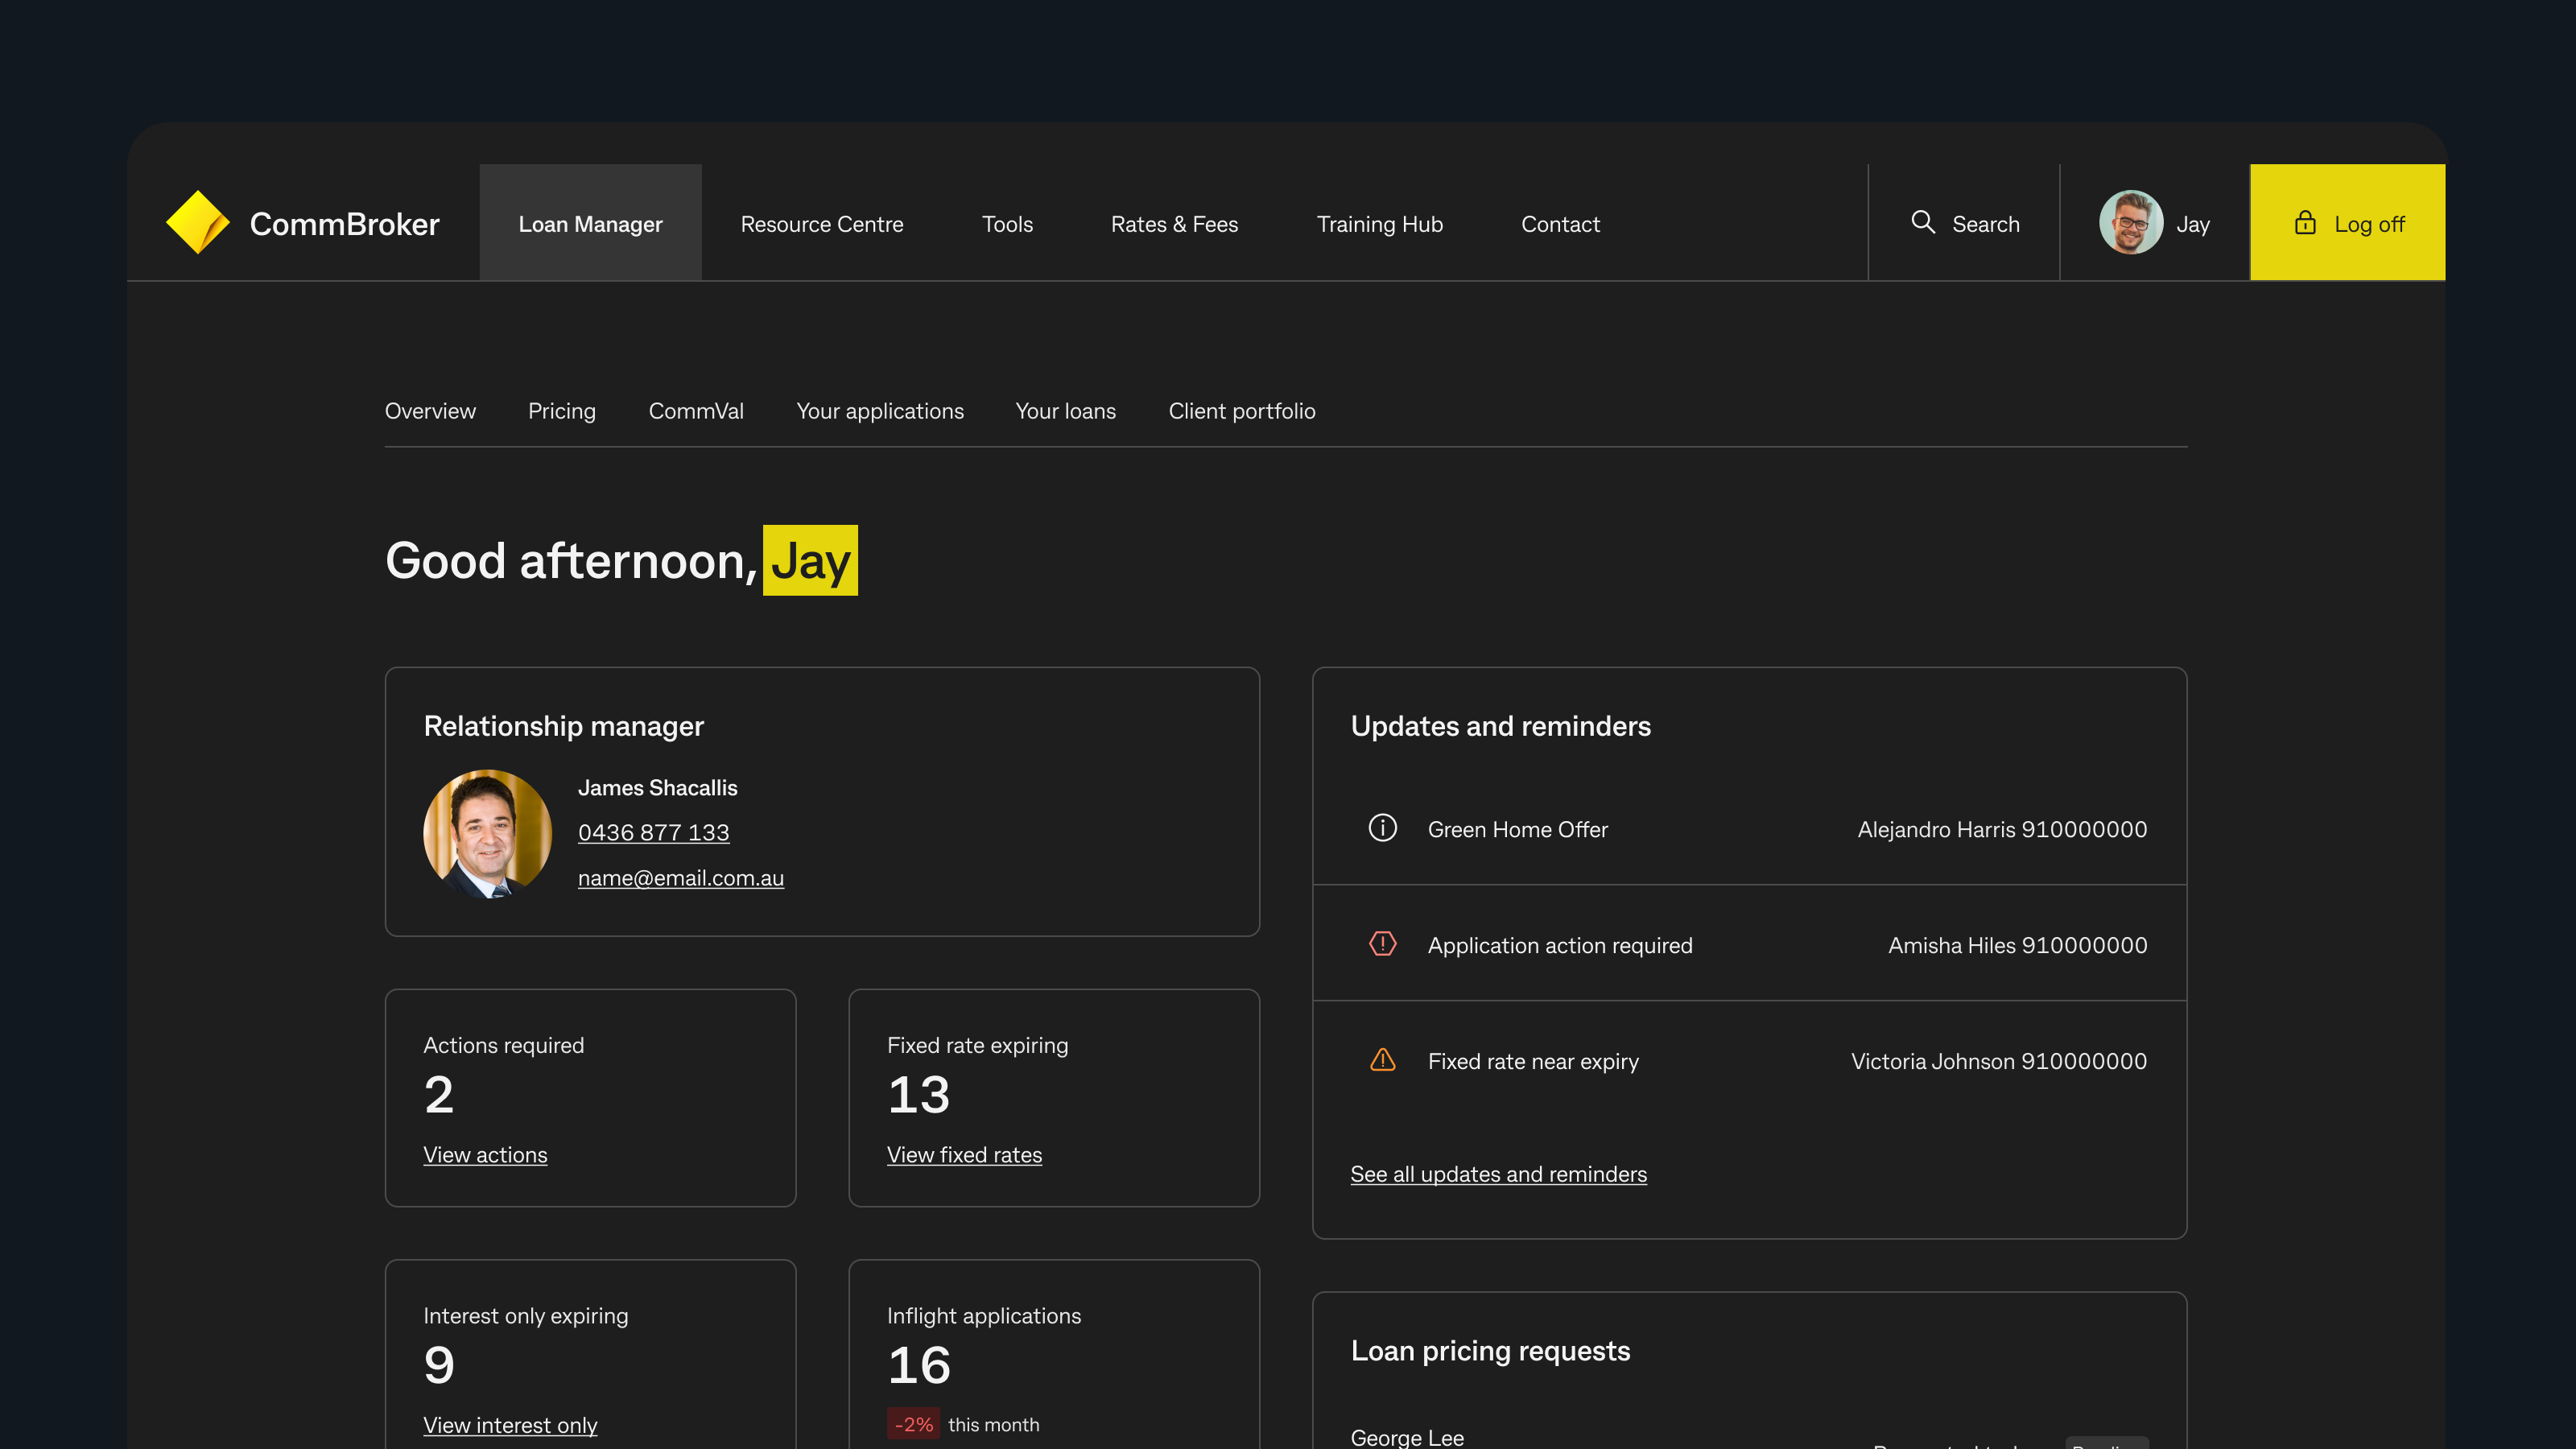Viewport: 2576px width, 1449px height.
Task: Click James Shacallis profile photo
Action: pos(487,833)
